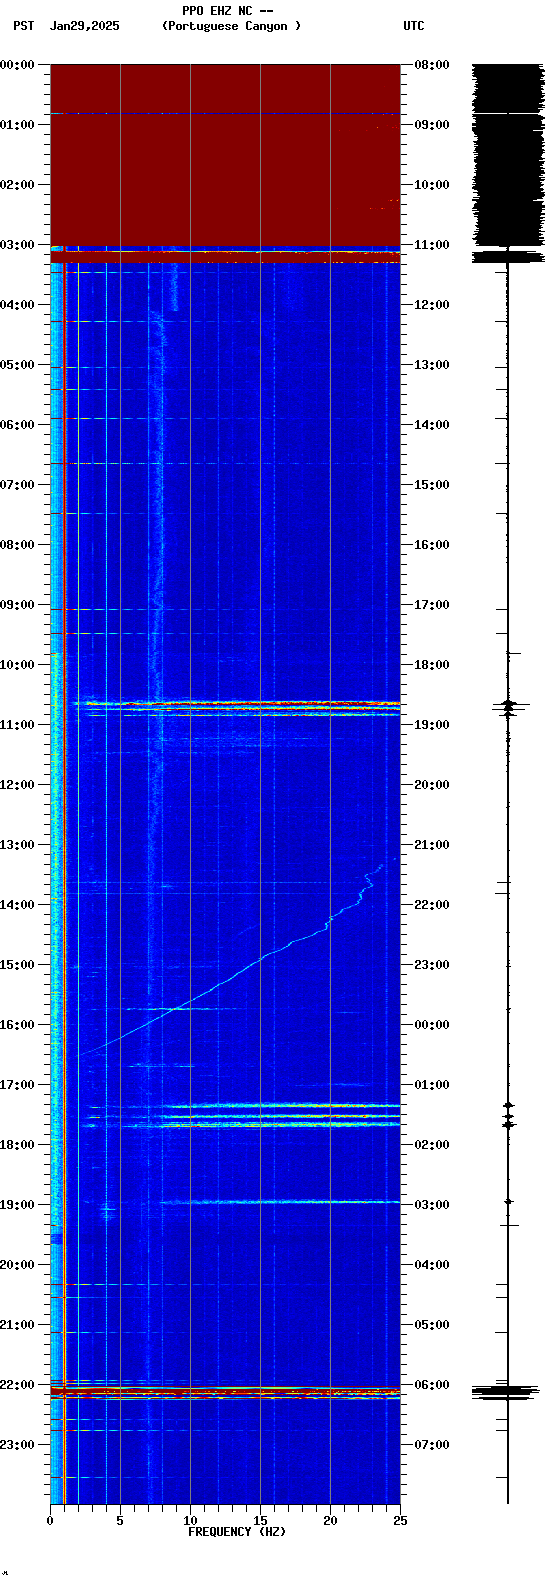
Task: Click the frequency axis value 5
Action: point(120,1521)
